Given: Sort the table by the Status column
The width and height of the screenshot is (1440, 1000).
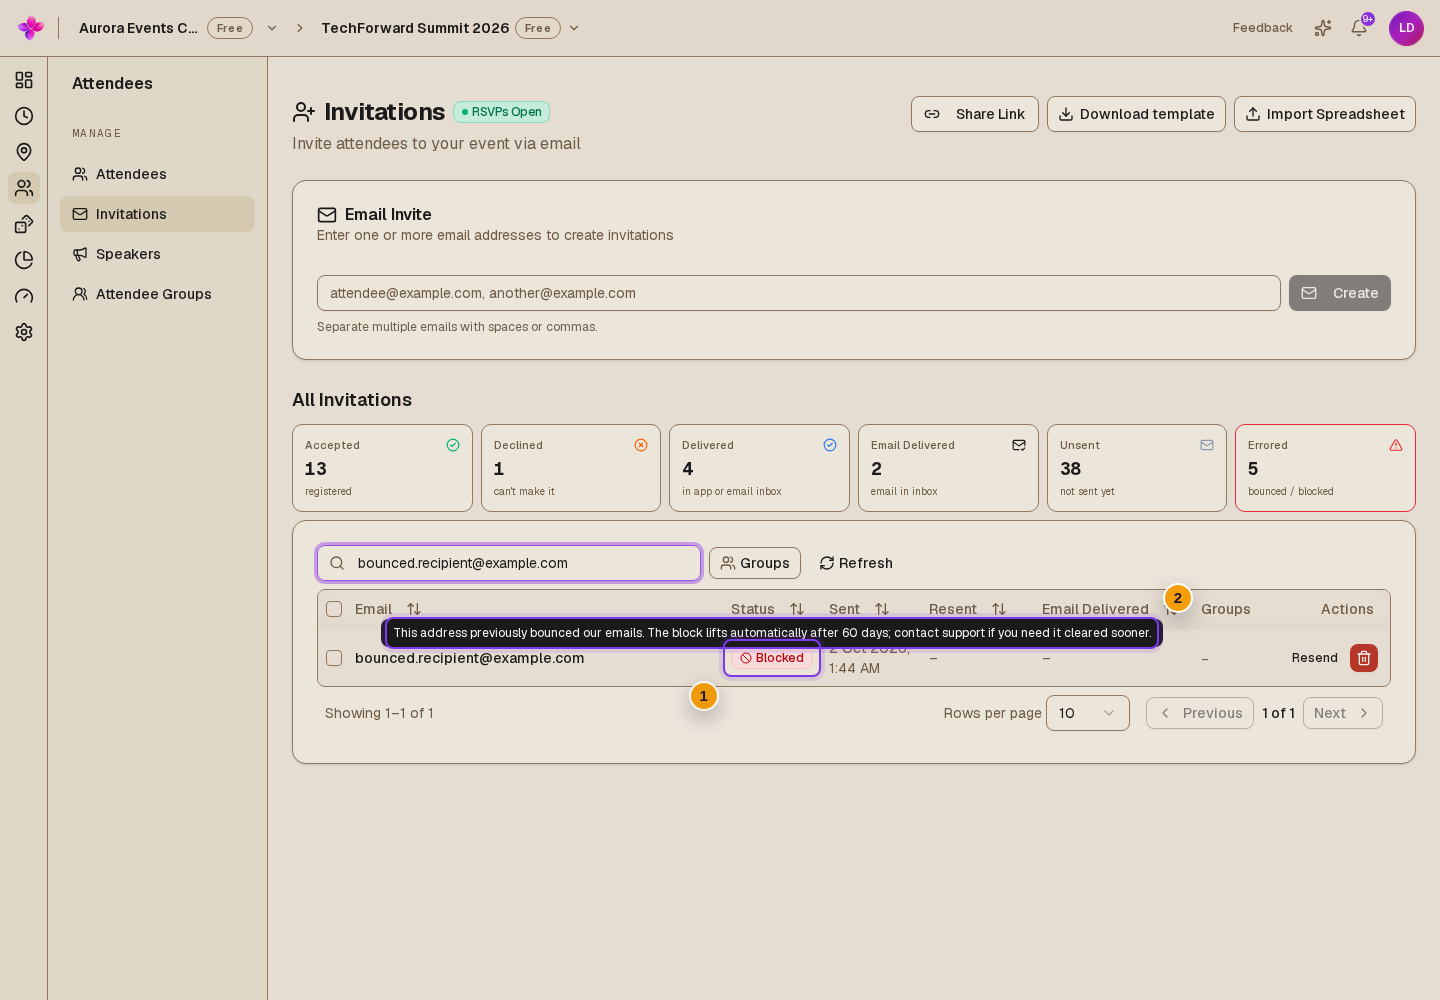Looking at the screenshot, I should coord(797,609).
